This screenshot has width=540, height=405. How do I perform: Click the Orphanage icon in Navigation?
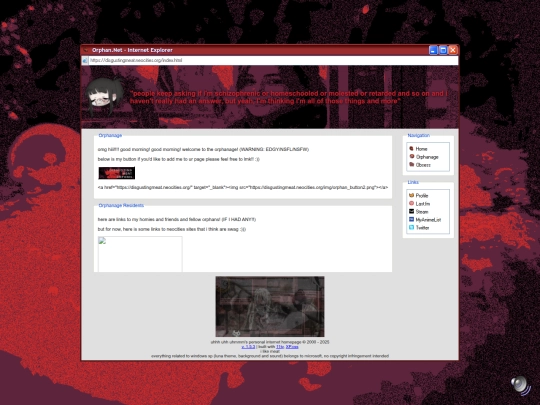(x=411, y=156)
